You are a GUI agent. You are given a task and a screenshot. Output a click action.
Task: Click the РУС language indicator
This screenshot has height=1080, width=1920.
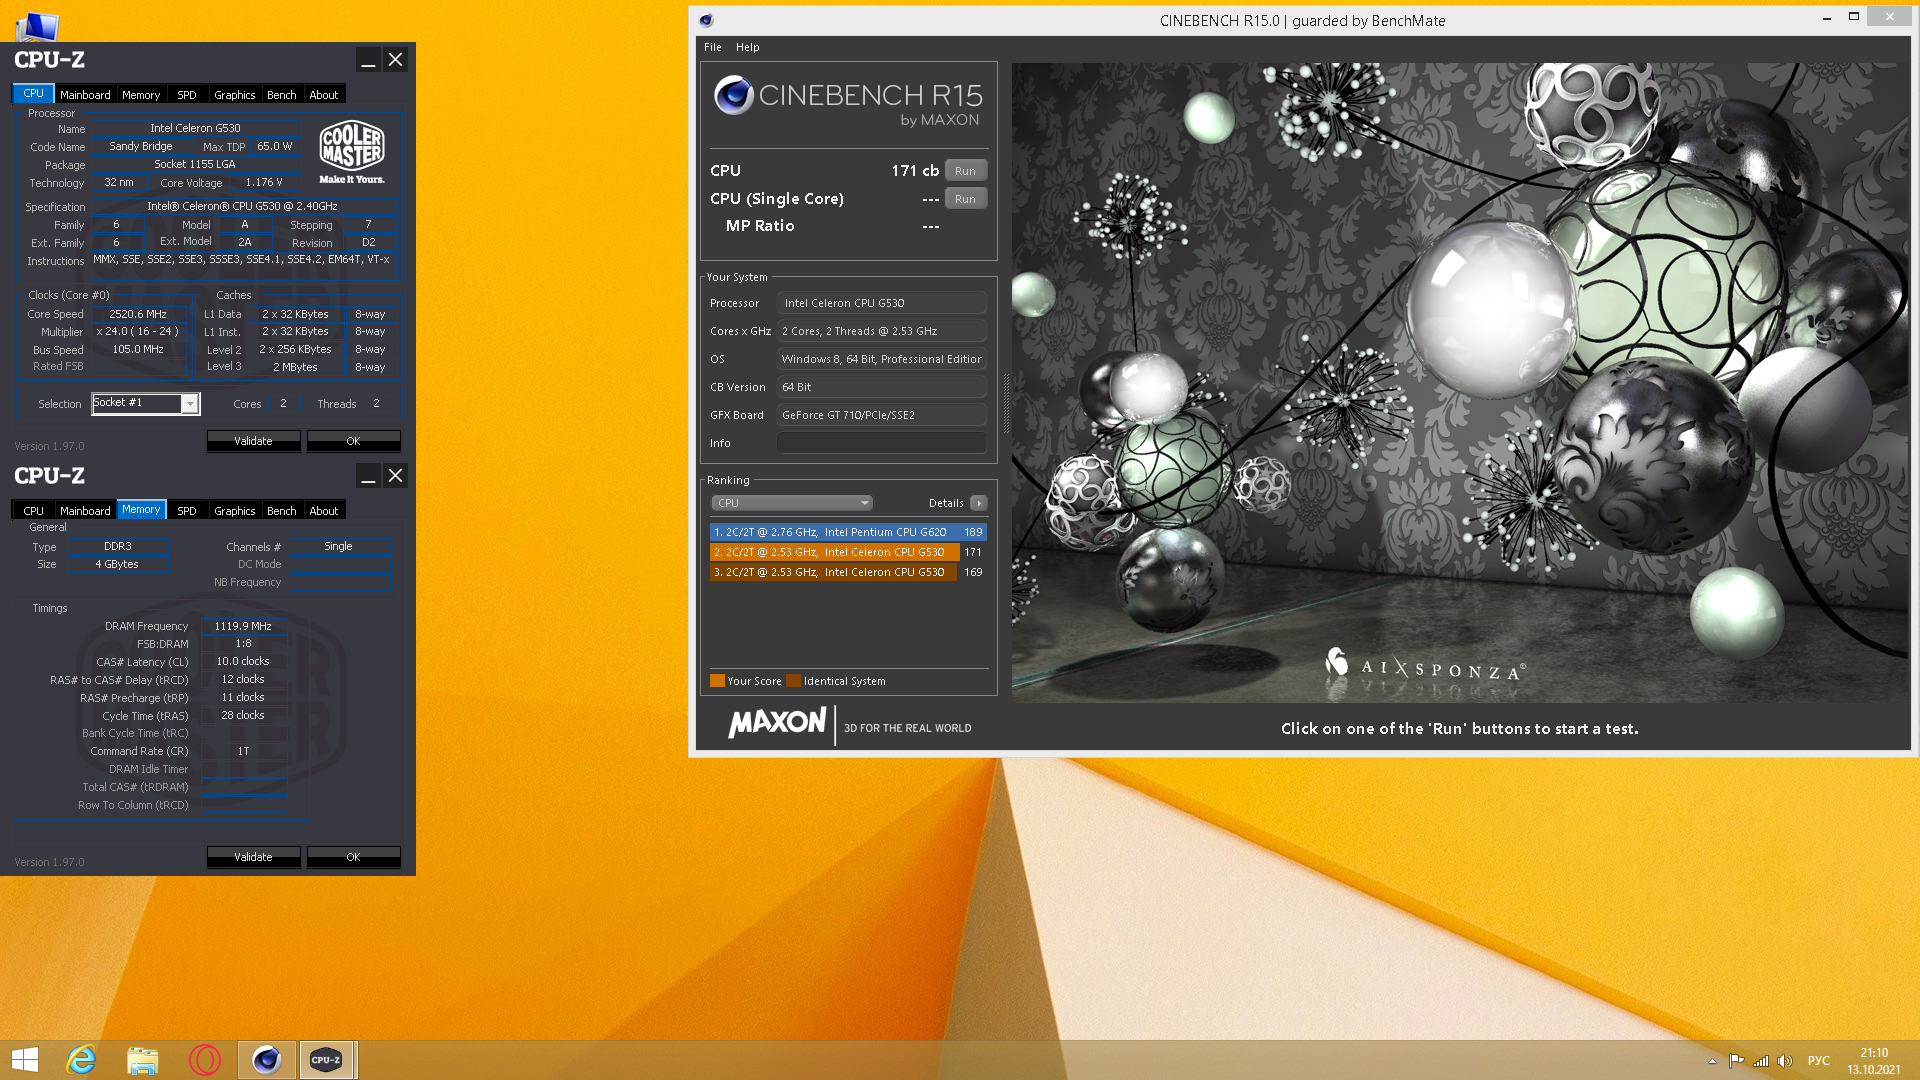[1819, 1061]
